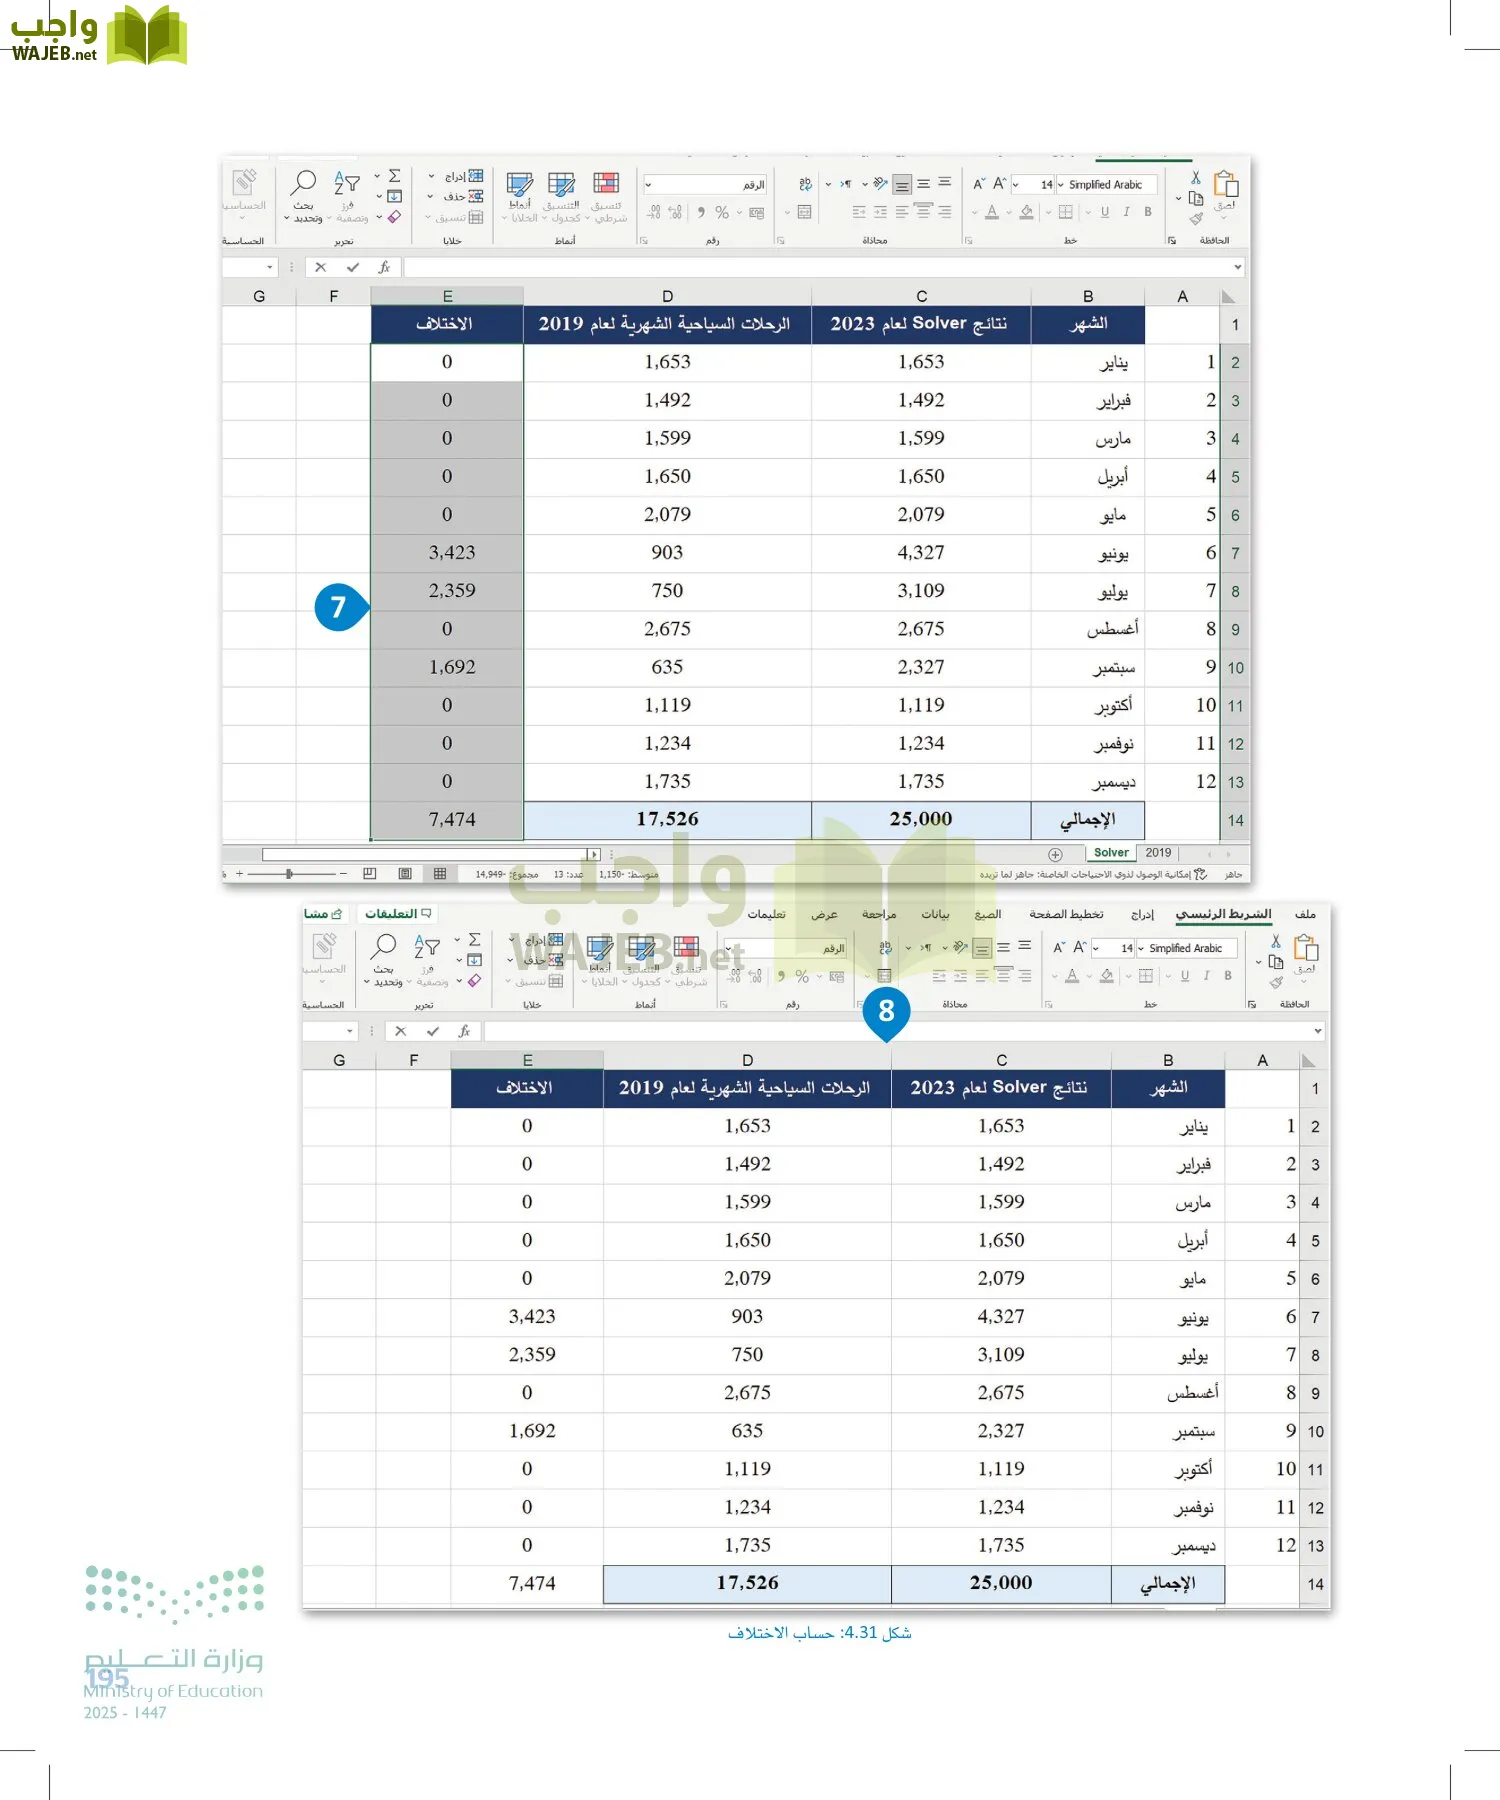The image size is (1500, 1800).
Task: Click Paste (لصق) in the window with ribbon tabs
Action: [x=1305, y=951]
